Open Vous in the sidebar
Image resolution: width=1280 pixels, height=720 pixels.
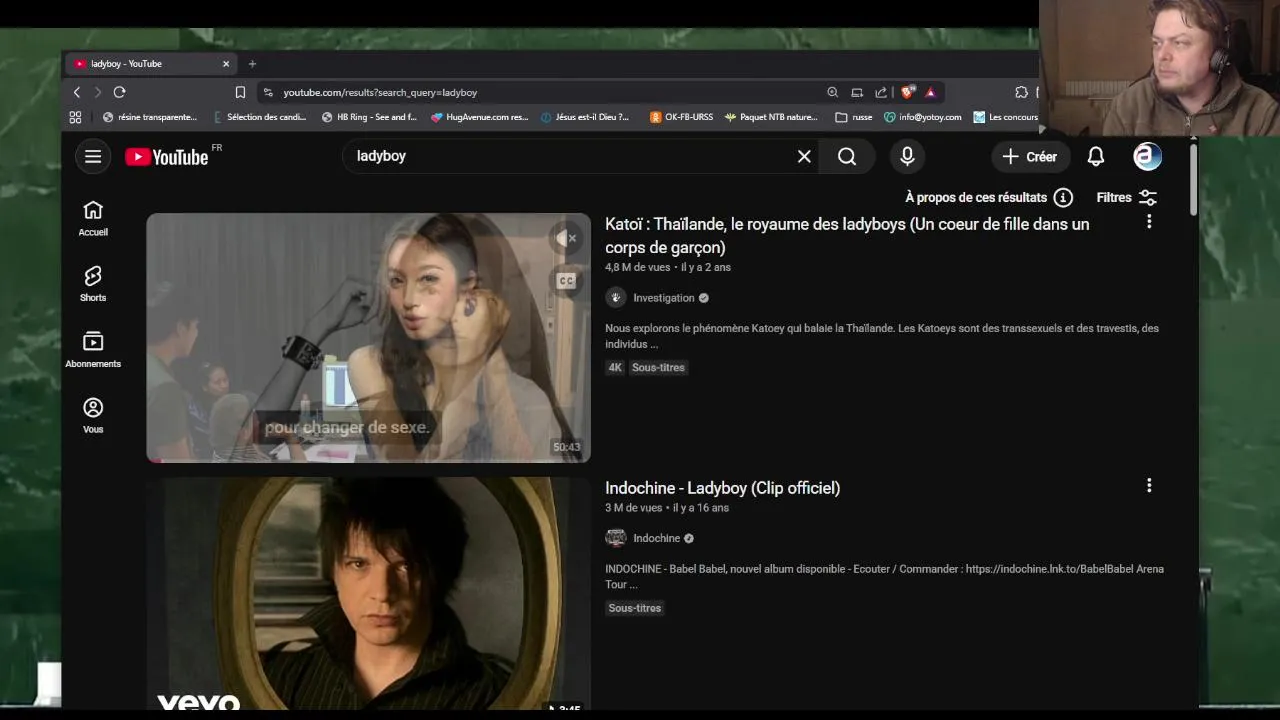(x=93, y=416)
